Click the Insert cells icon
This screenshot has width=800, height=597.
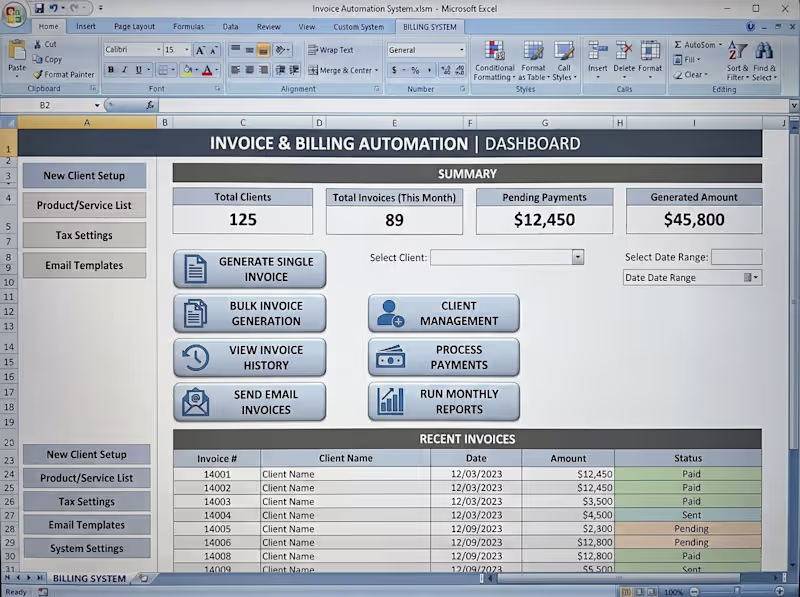[x=597, y=51]
